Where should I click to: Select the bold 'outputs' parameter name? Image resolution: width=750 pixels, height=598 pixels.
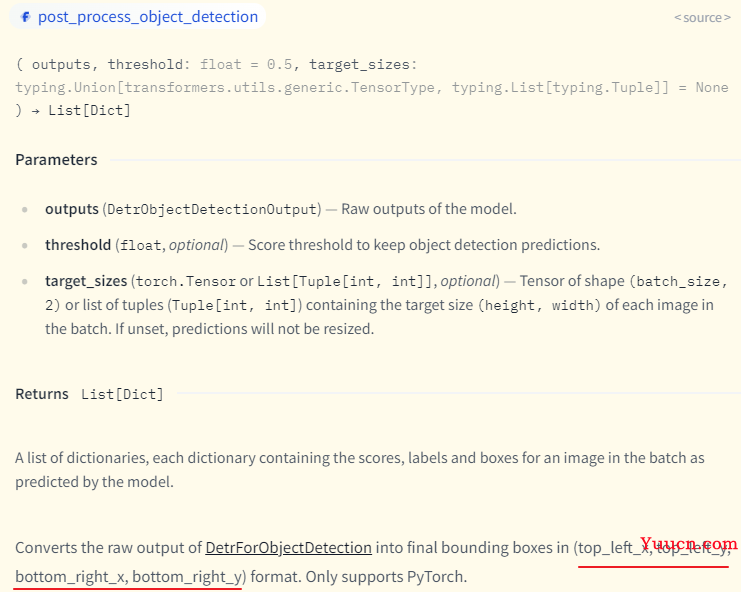[x=72, y=209]
